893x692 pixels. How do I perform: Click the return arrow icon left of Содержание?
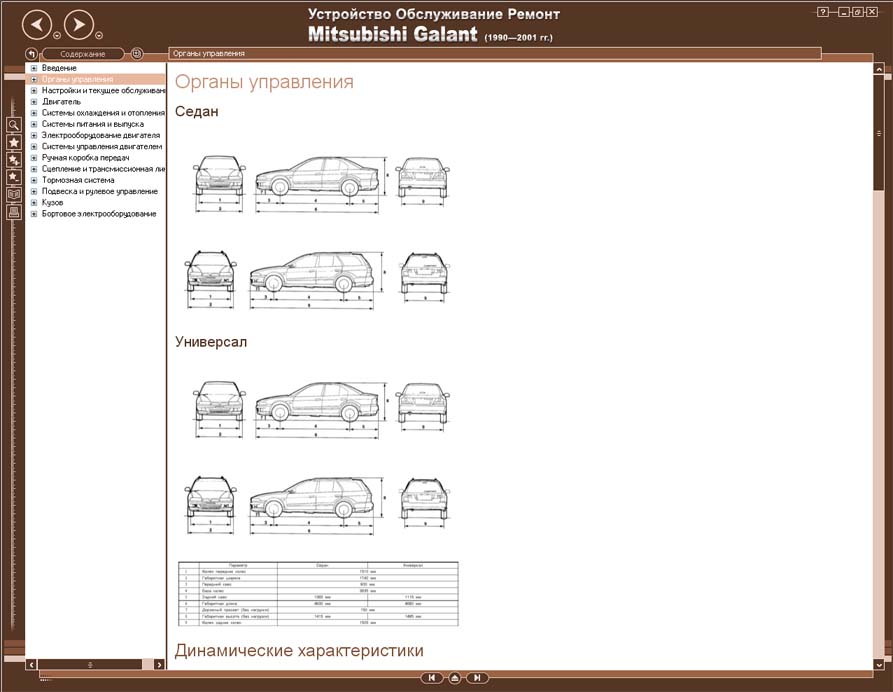pos(31,54)
